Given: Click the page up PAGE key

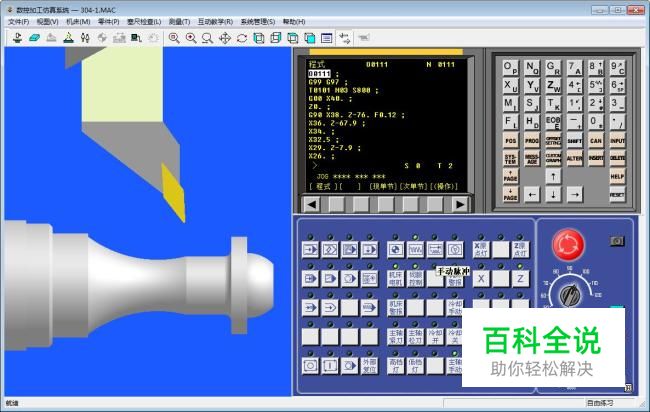Looking at the screenshot, I should pyautogui.click(x=510, y=176).
